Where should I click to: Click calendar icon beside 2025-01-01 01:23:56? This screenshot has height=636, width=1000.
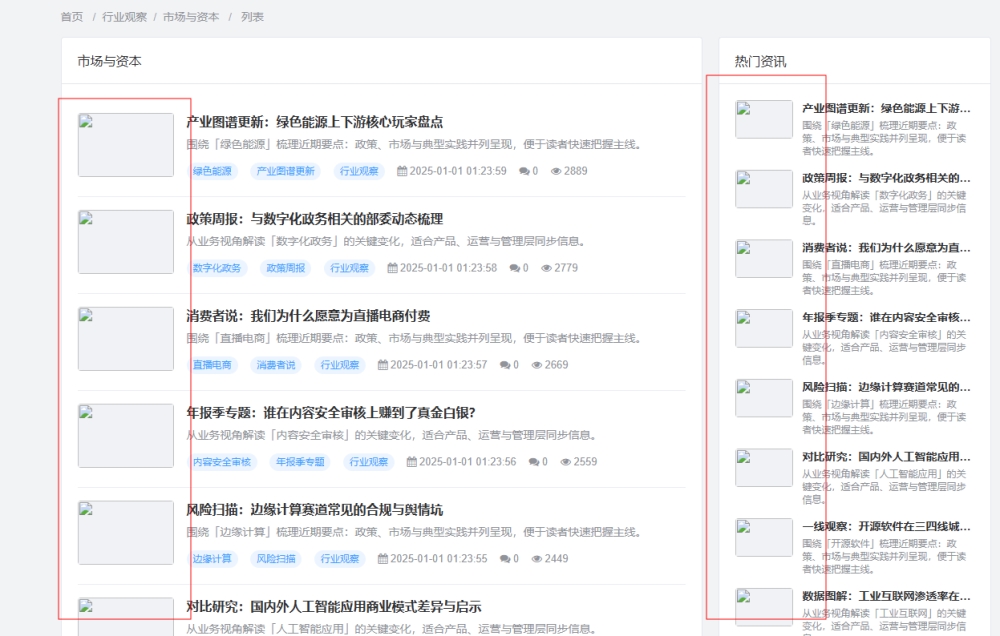(411, 462)
